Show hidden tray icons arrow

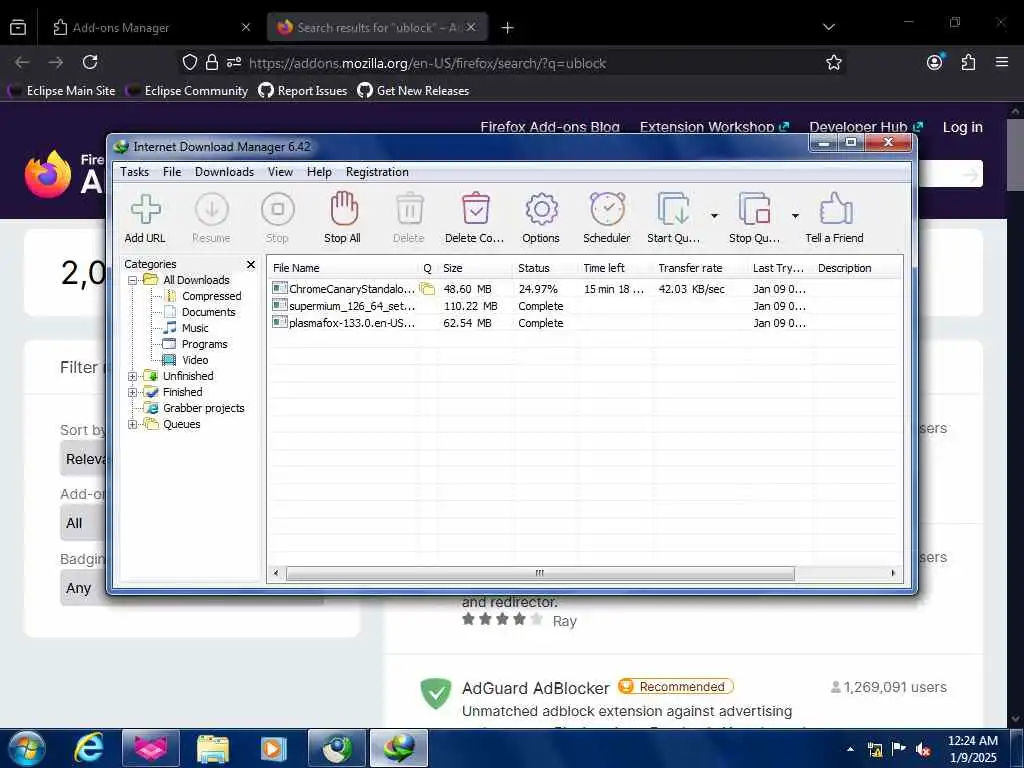tap(850, 750)
